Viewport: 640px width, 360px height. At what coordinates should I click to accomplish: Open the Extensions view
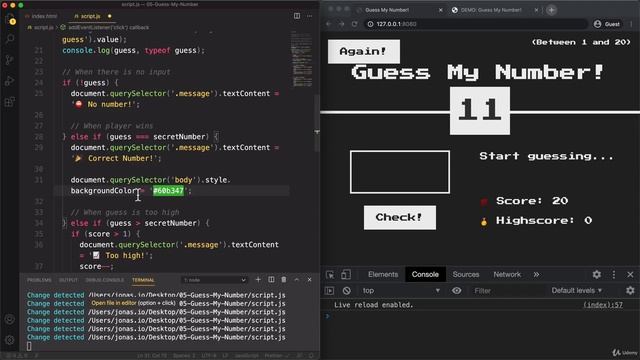pyautogui.click(x=10, y=102)
